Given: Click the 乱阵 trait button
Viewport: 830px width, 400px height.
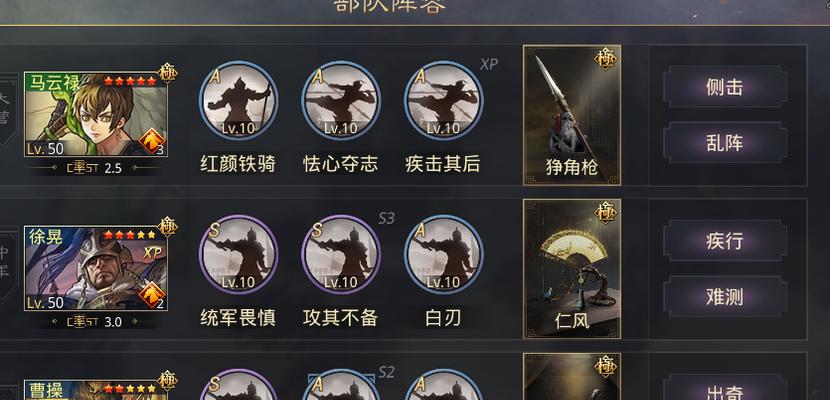Looking at the screenshot, I should (725, 143).
